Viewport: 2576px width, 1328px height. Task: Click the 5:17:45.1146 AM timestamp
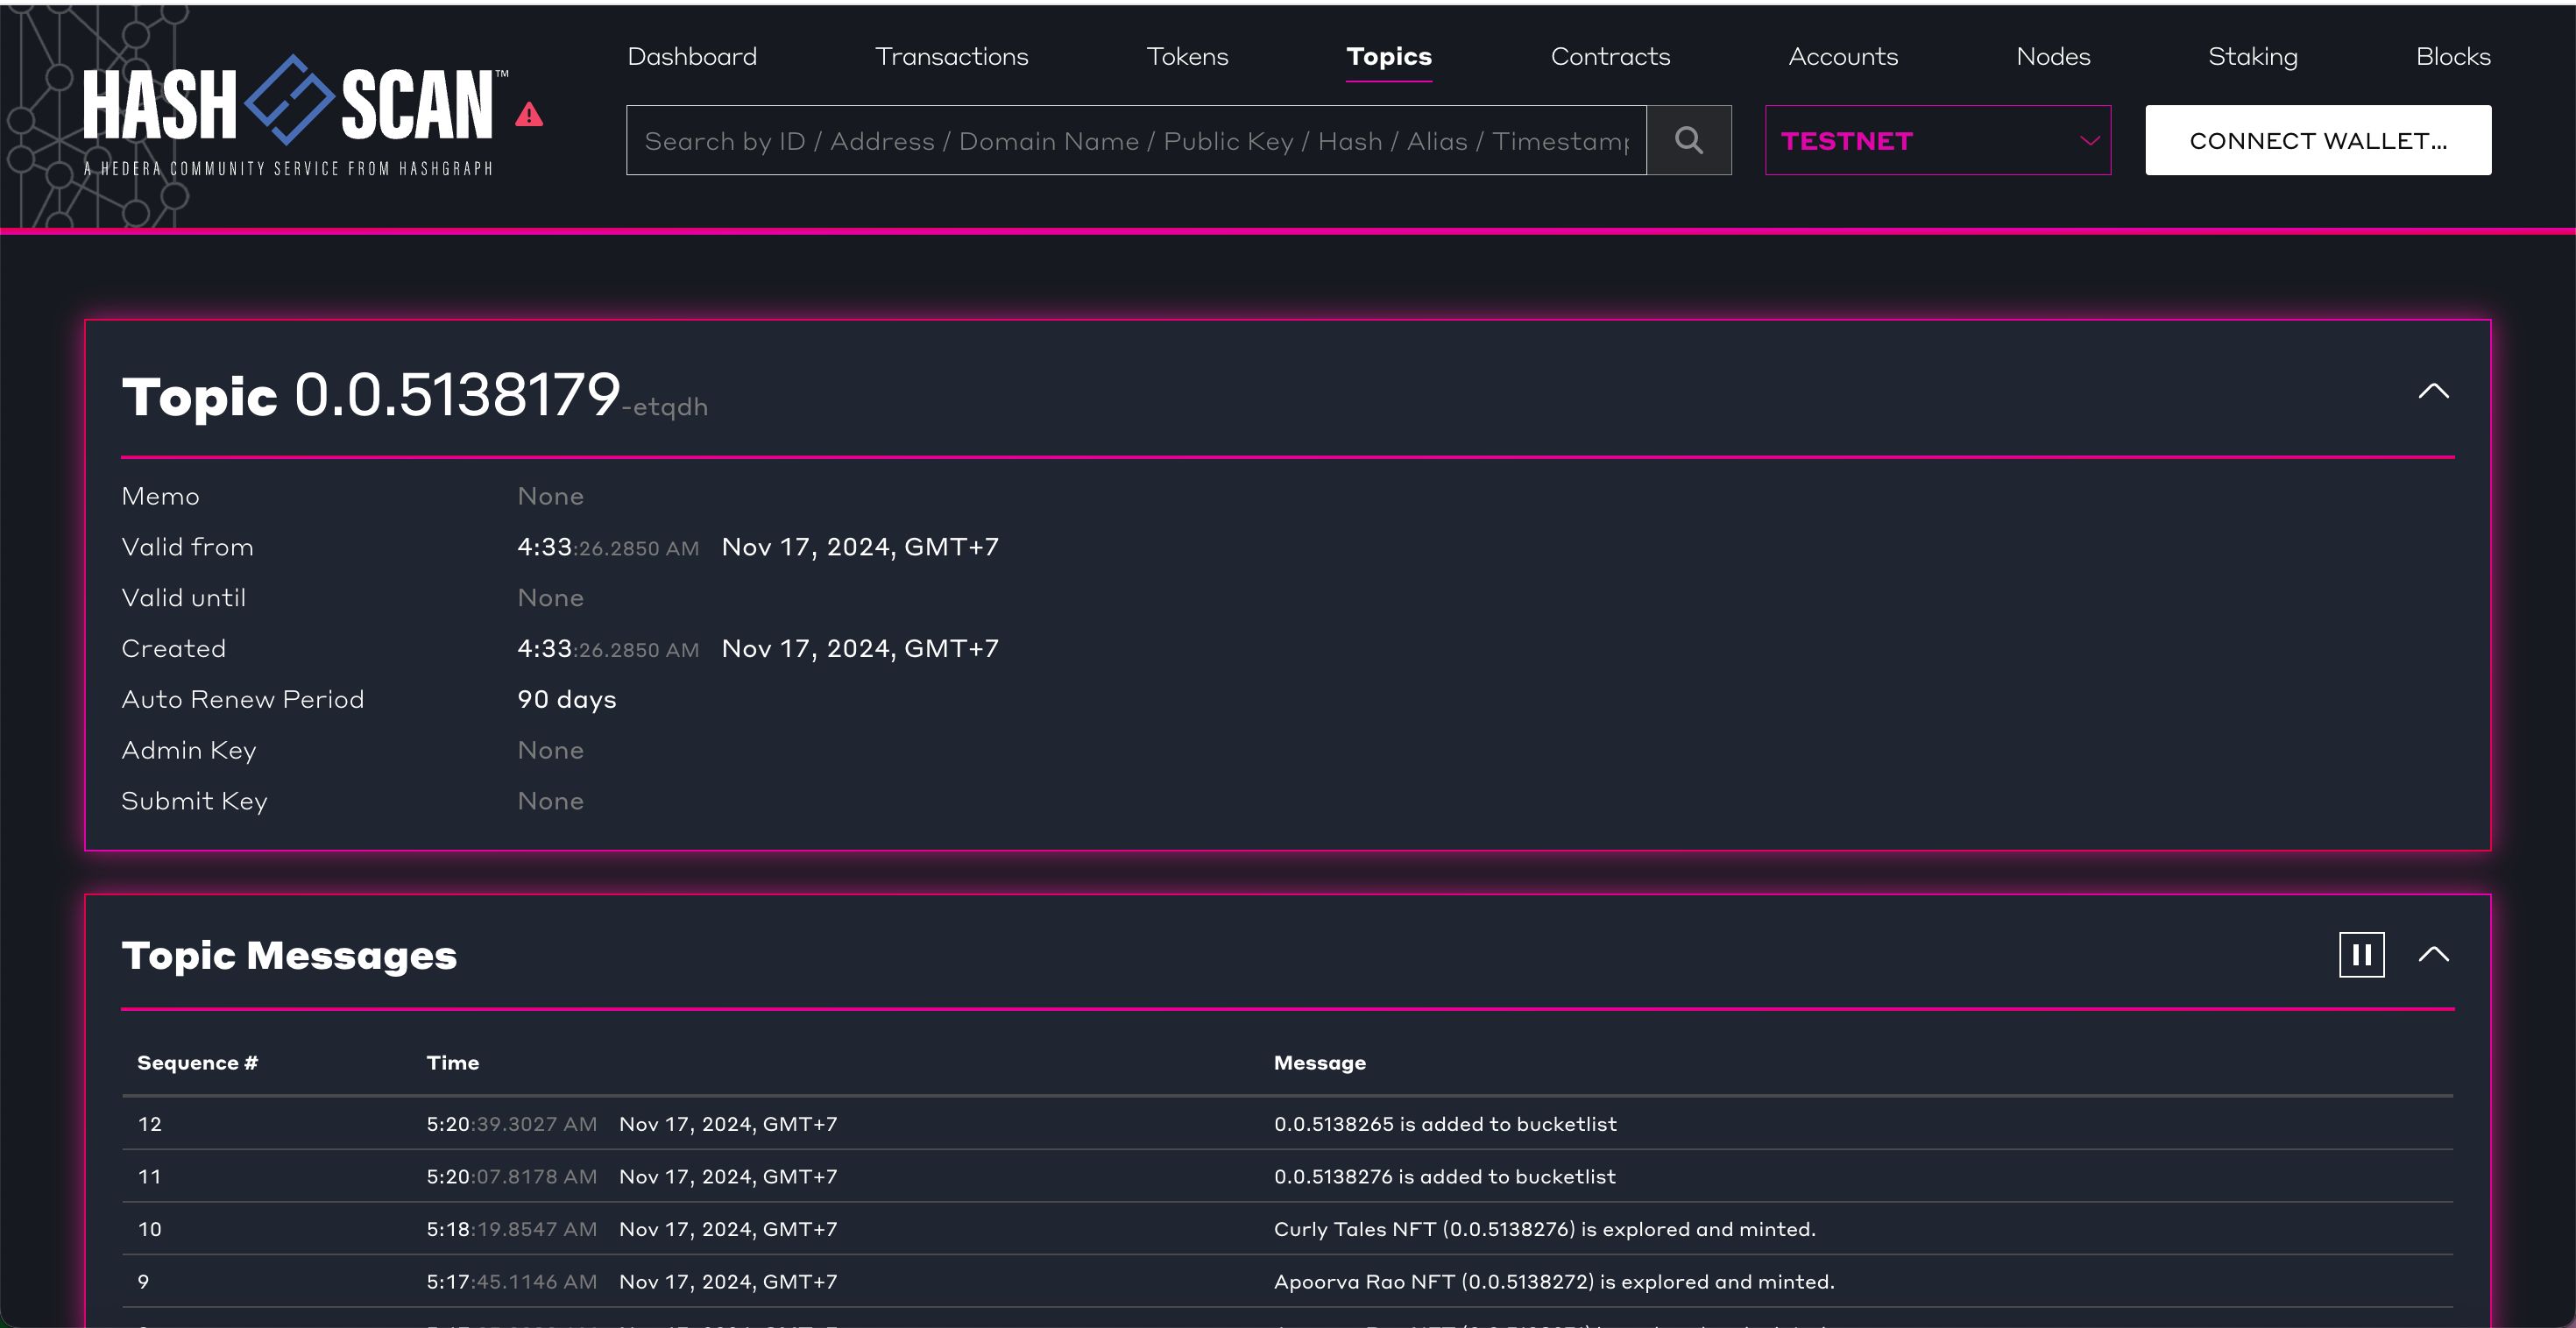[512, 1281]
